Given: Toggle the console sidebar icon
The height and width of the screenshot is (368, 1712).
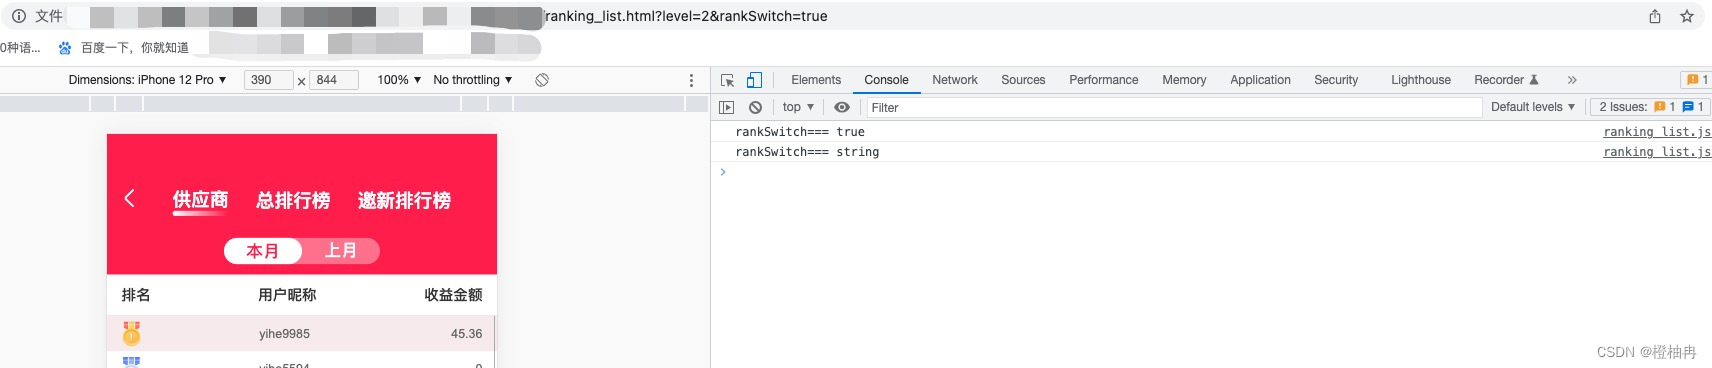Looking at the screenshot, I should [x=727, y=107].
